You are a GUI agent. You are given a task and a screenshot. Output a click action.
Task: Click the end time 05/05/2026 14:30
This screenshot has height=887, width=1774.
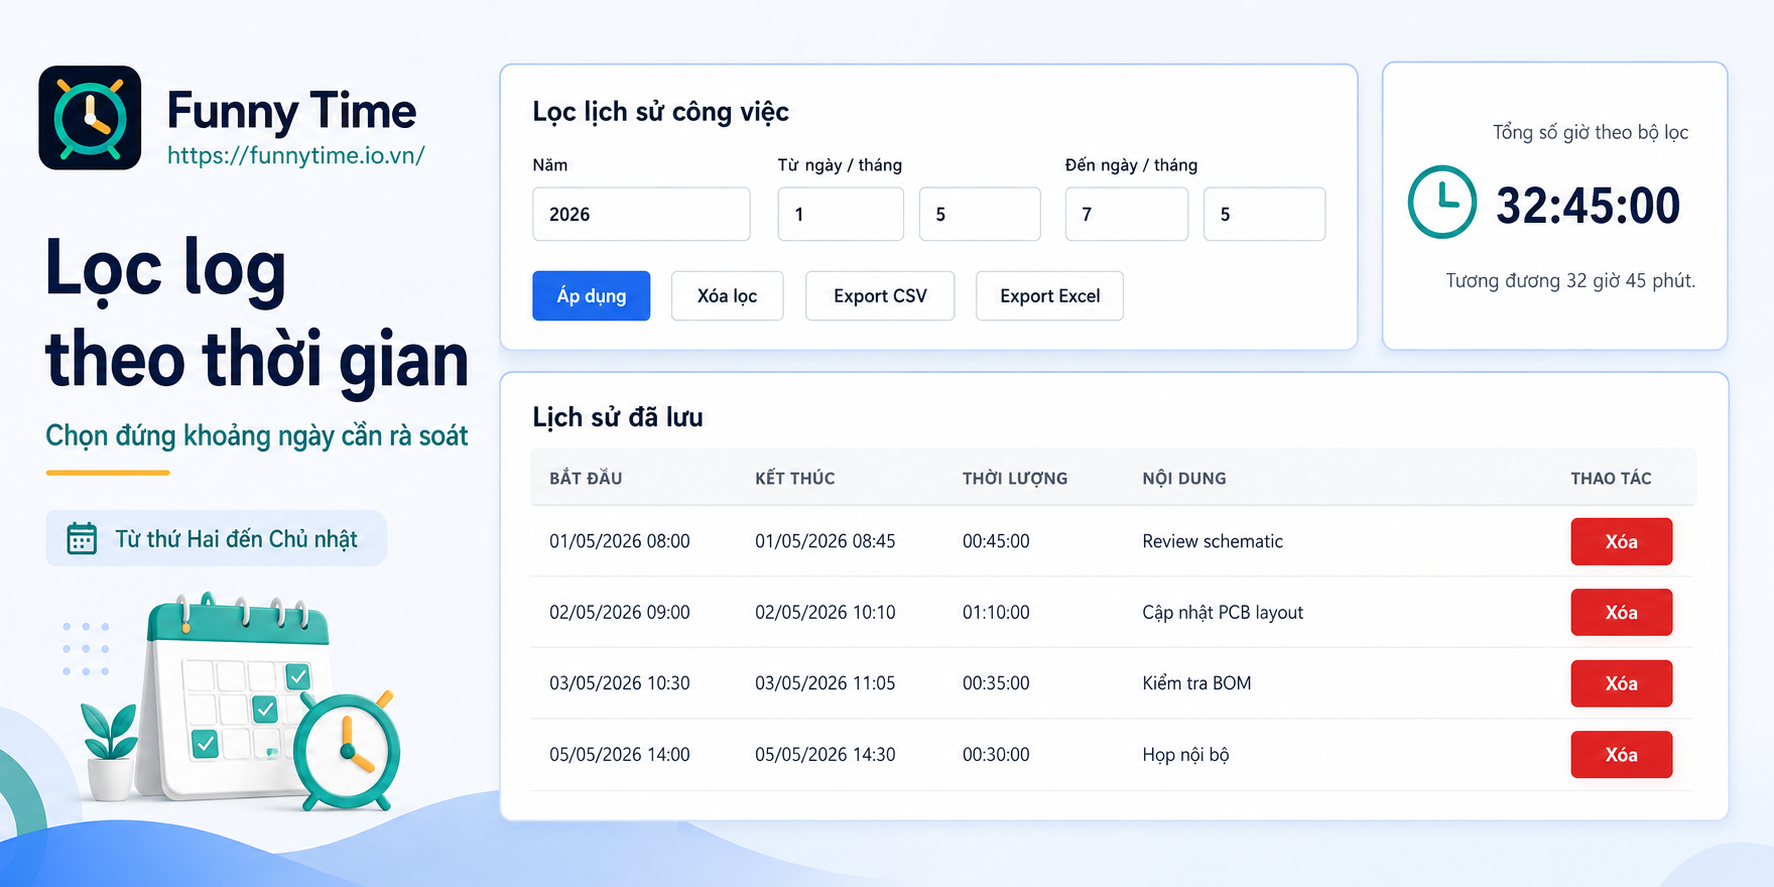825,754
